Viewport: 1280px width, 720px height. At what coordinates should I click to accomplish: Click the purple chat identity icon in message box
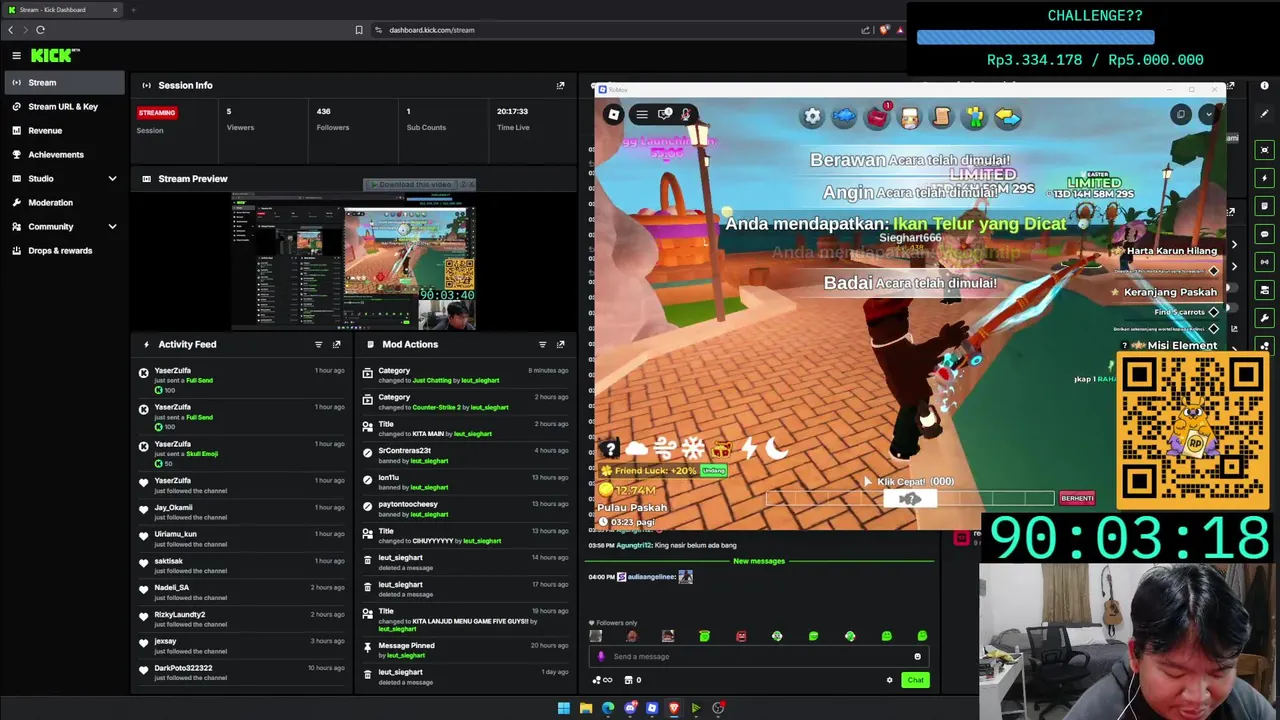pos(601,657)
